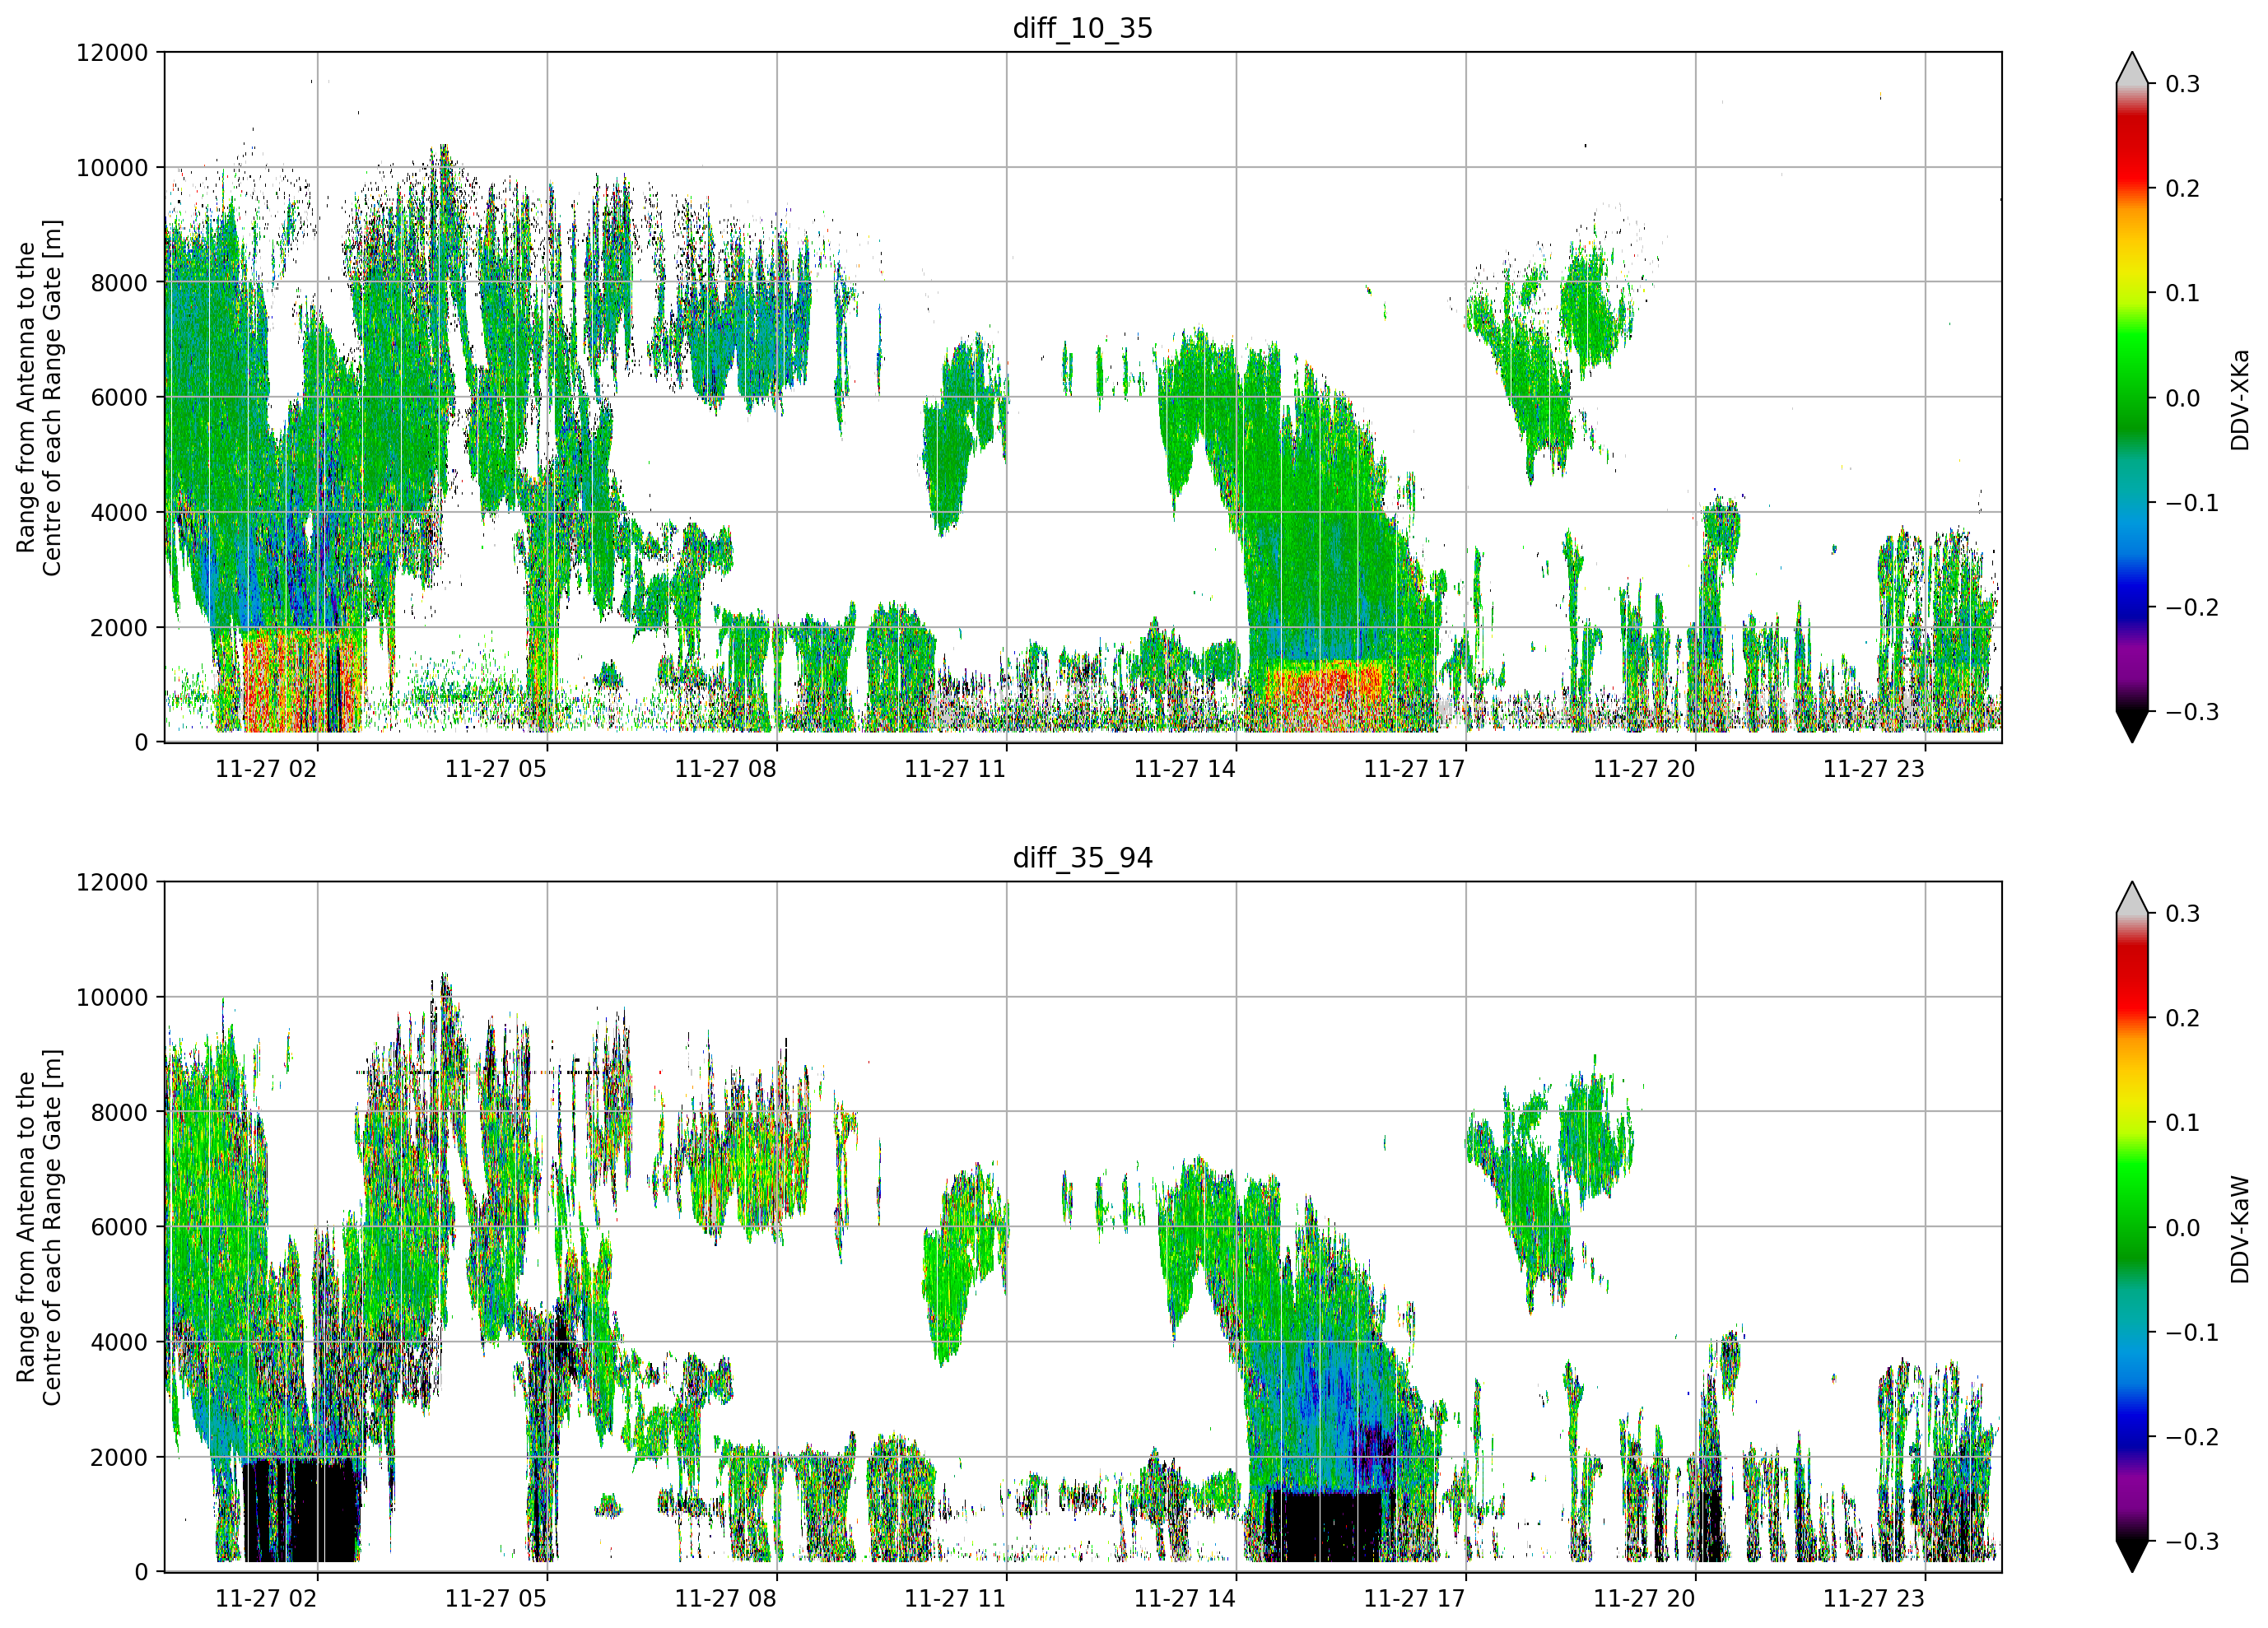This screenshot has height=1628, width=2268.
Task: Click the 0 y-tick label in diff_35_94 plot
Action: coord(141,1572)
